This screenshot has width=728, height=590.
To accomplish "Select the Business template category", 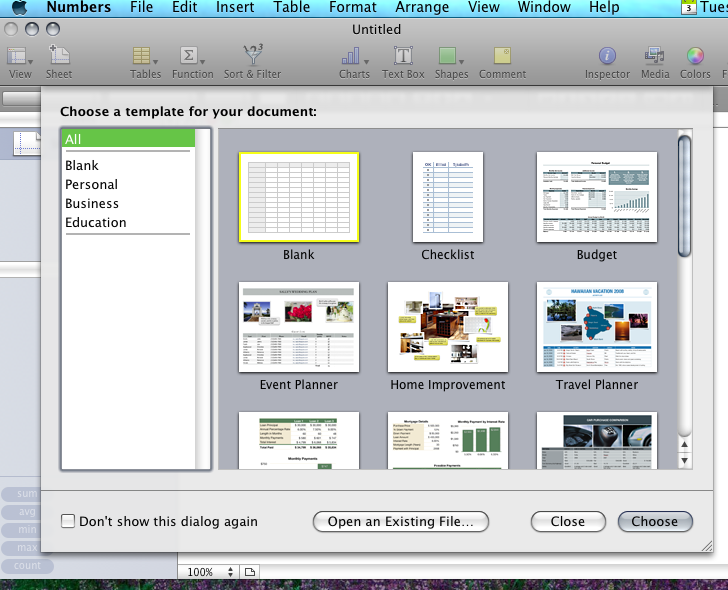I will click(128, 203).
